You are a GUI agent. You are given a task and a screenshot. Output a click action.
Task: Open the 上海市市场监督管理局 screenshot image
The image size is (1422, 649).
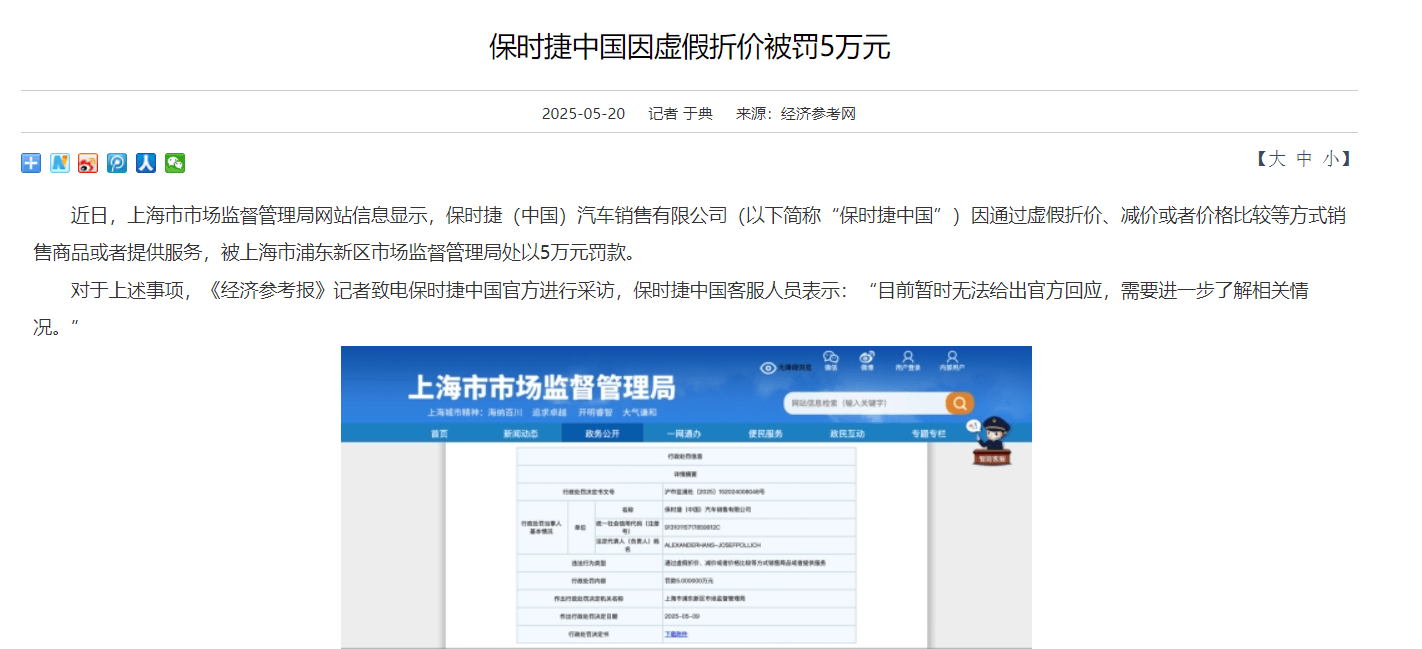686,497
